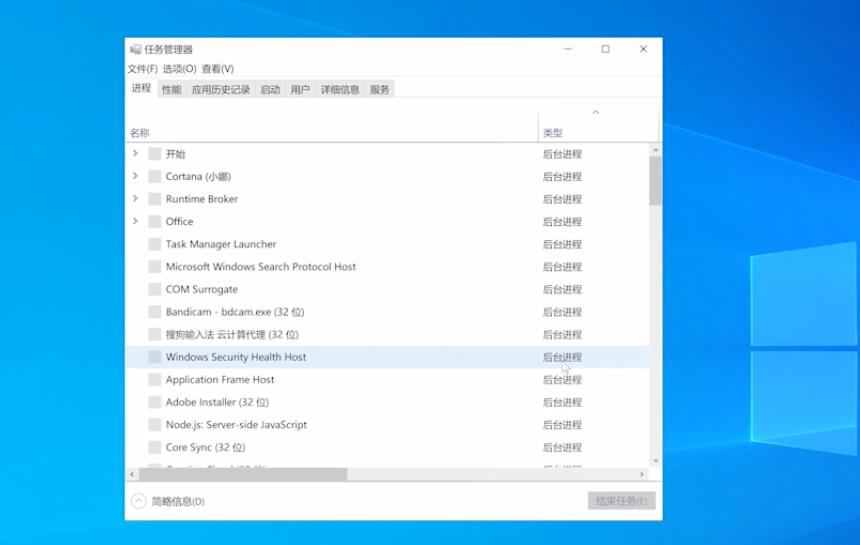860x545 pixels.
Task: Click the Cortana (小娜) process icon
Action: [155, 177]
